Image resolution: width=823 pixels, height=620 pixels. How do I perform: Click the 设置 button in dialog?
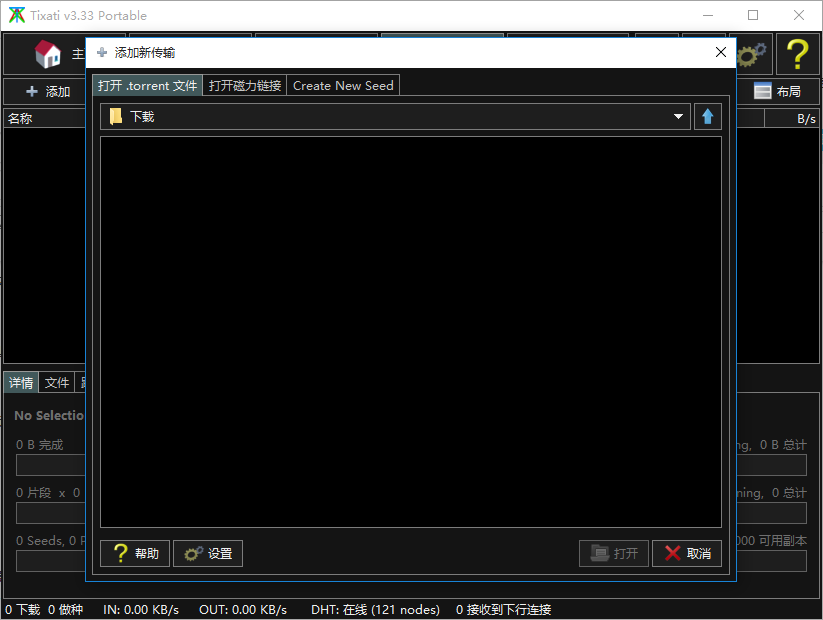pos(208,553)
